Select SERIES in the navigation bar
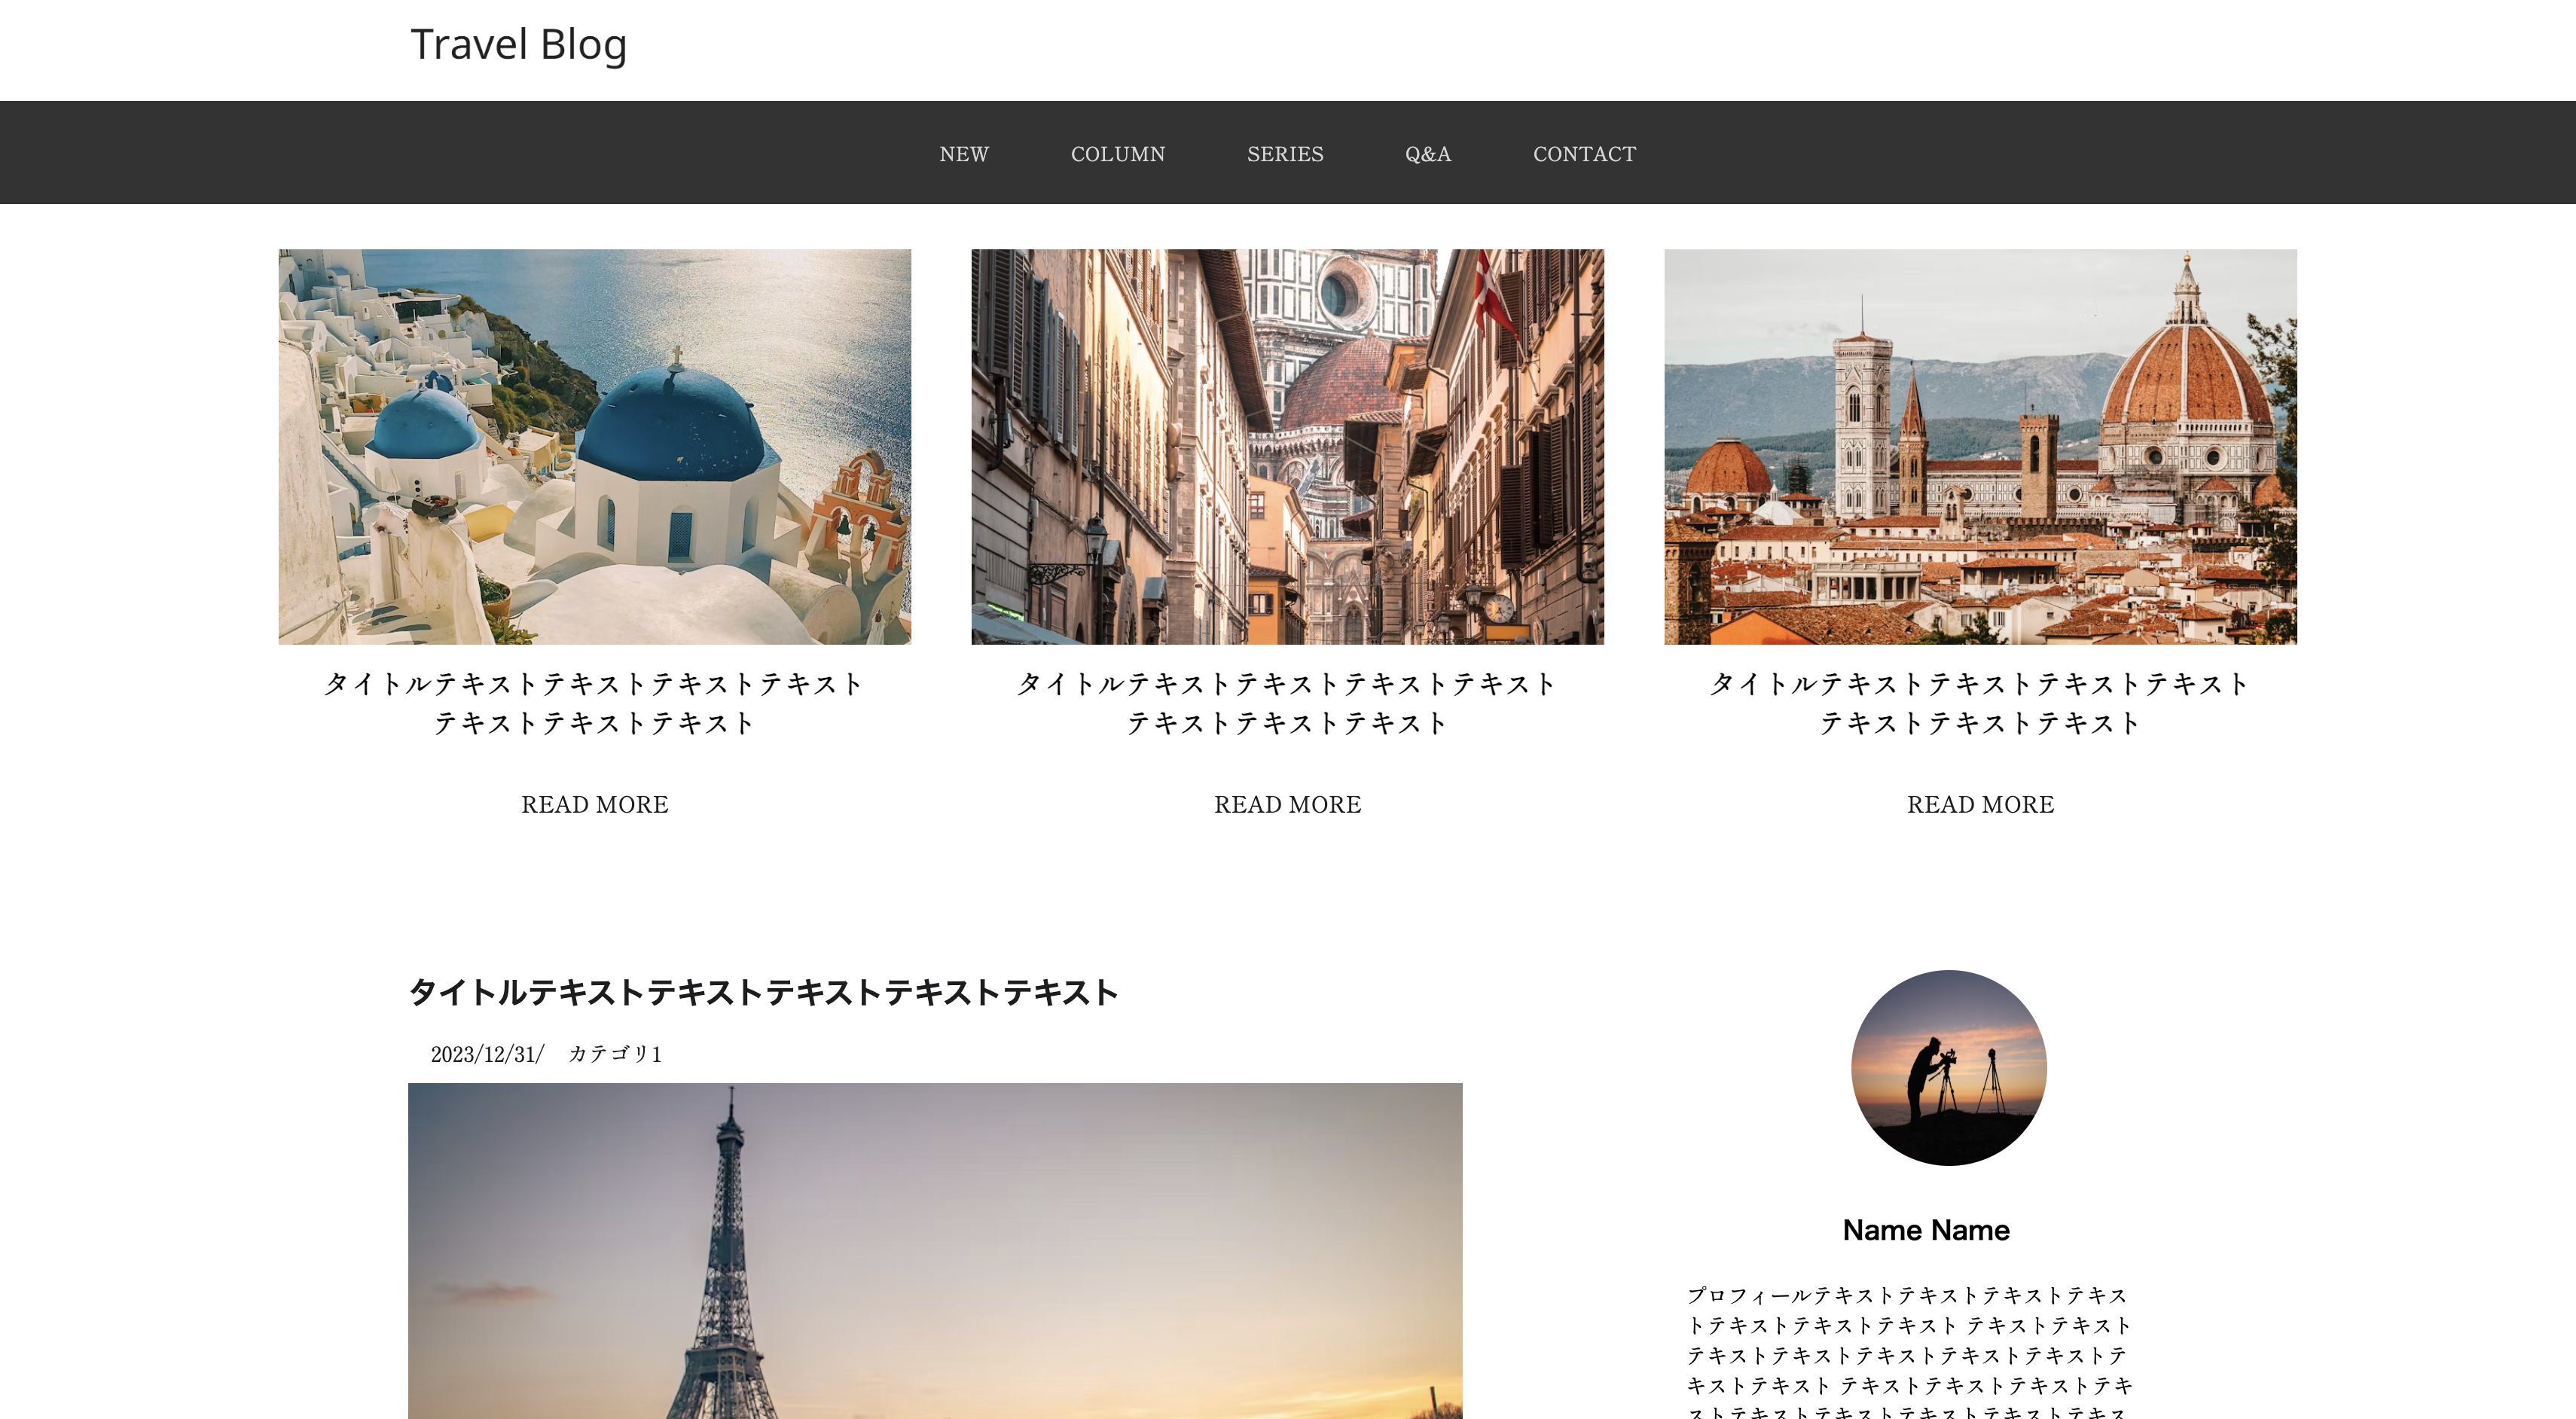This screenshot has height=1419, width=2576. [1284, 154]
